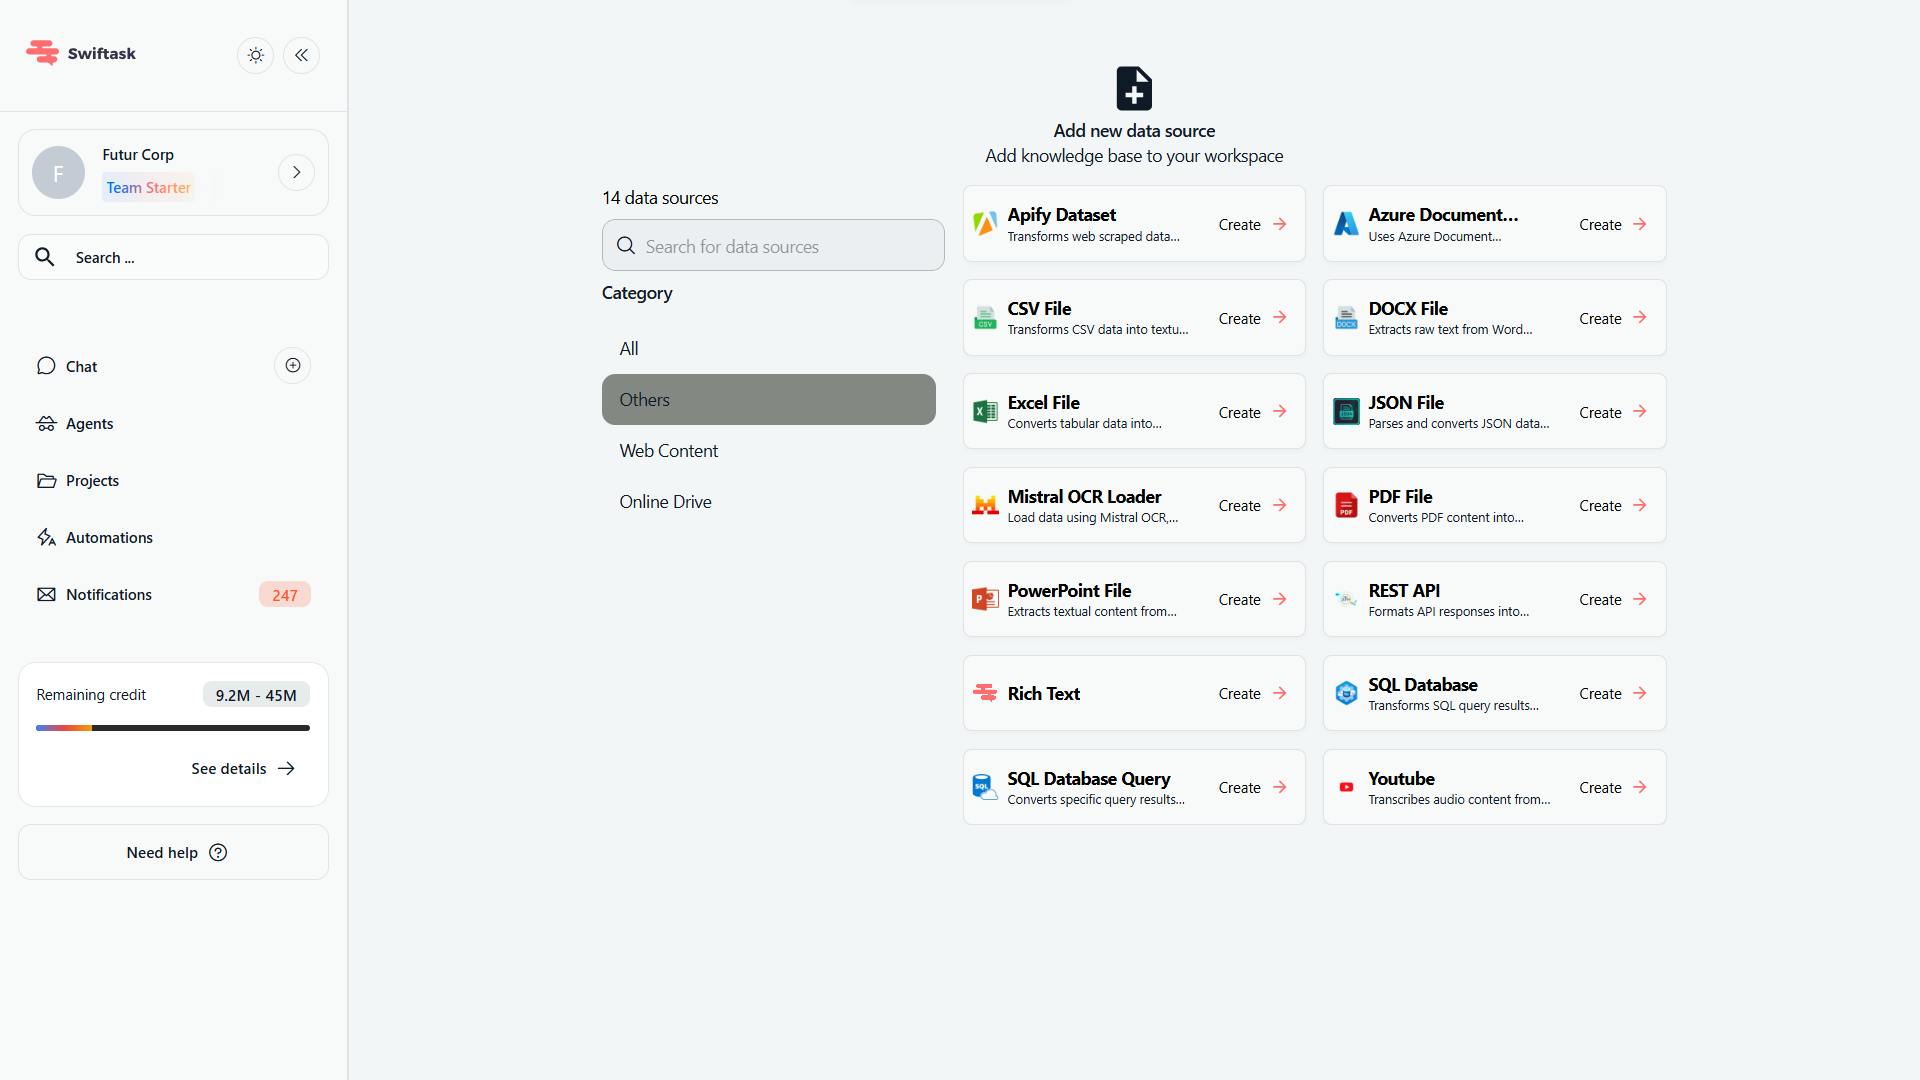Select the Web Content category
Screen dimensions: 1920x1080
coord(668,451)
